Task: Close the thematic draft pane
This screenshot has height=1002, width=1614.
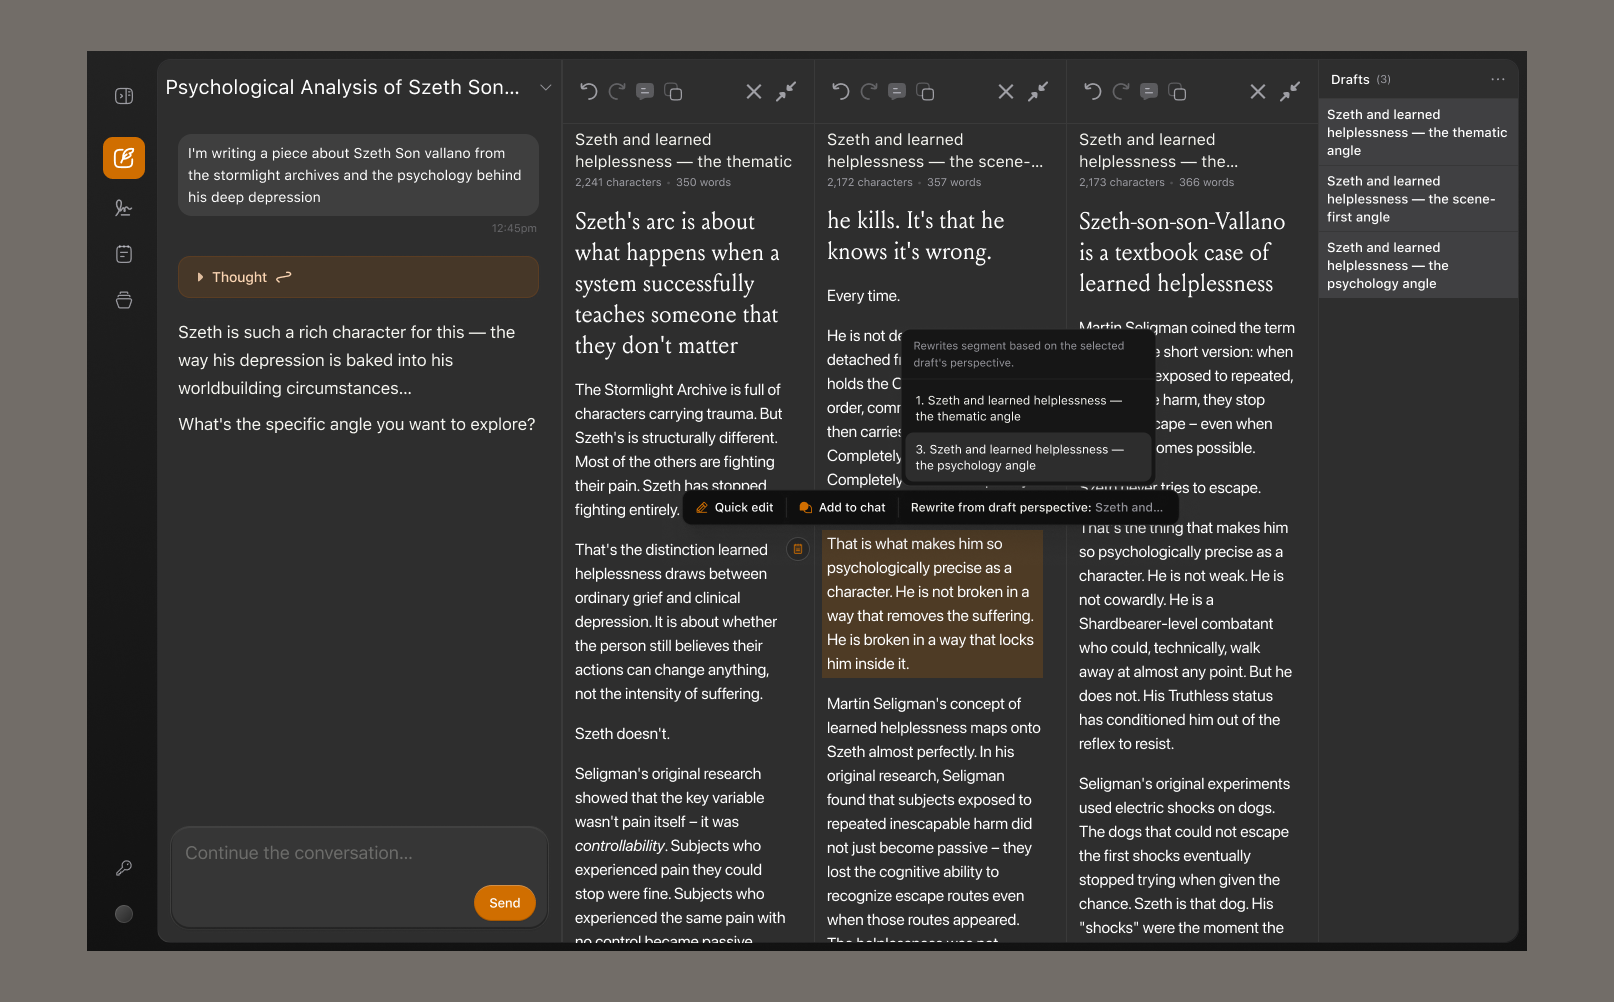Action: point(754,92)
